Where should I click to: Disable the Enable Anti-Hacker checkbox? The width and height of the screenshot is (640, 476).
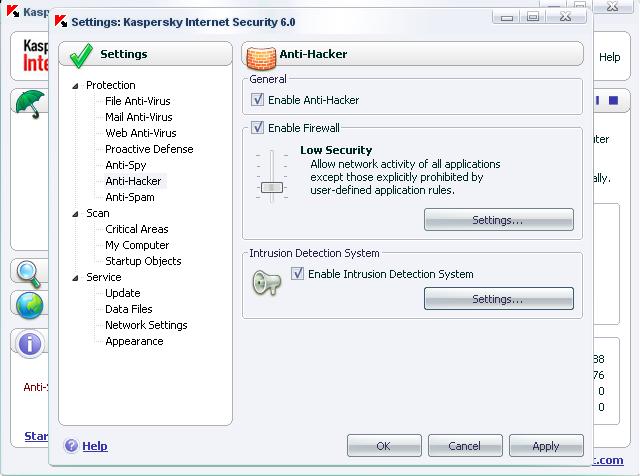tap(258, 100)
